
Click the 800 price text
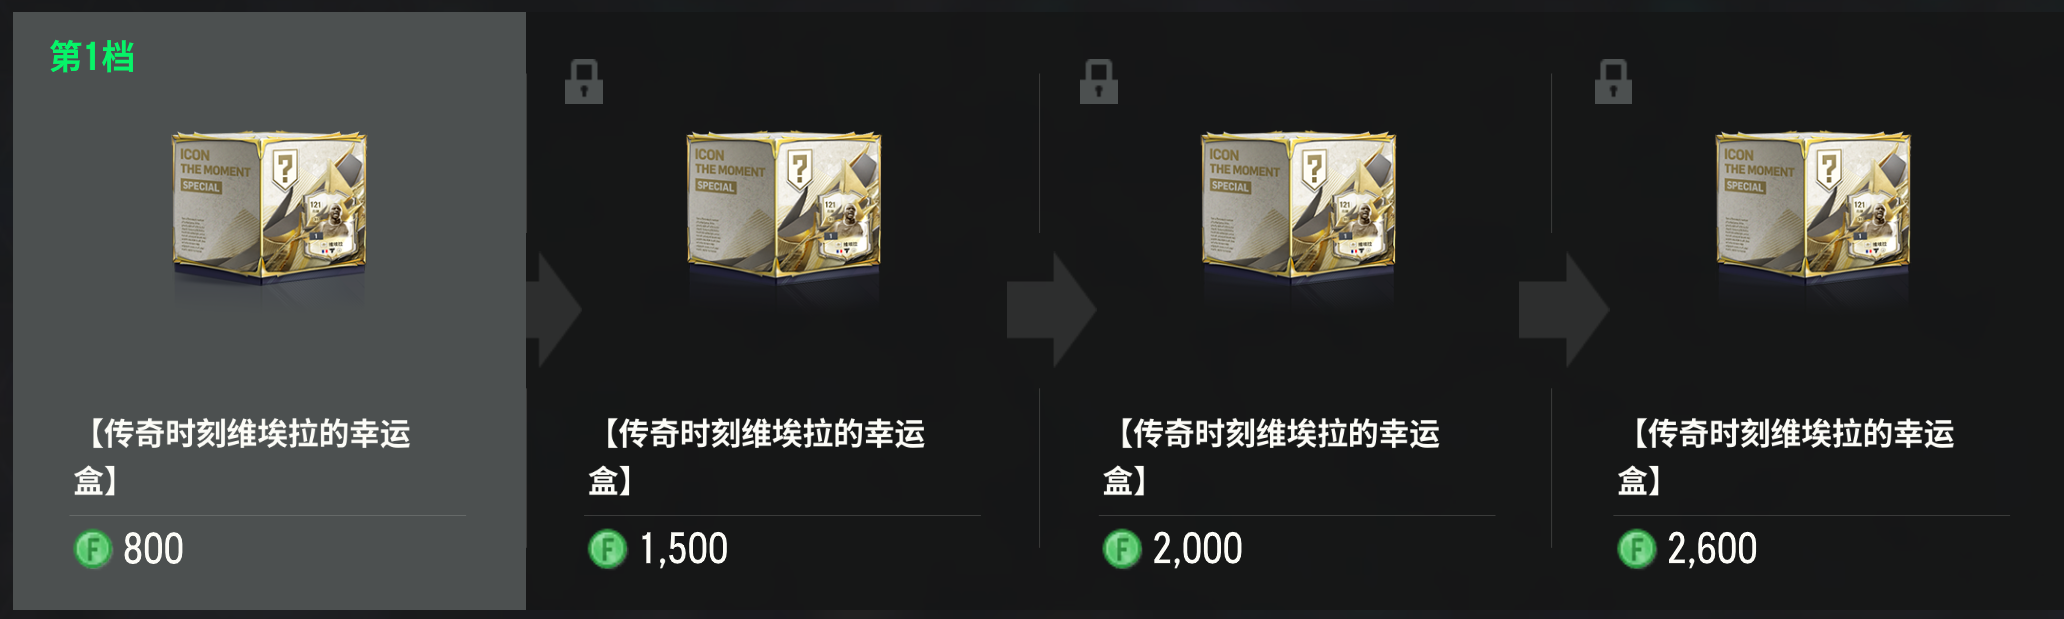[x=153, y=549]
